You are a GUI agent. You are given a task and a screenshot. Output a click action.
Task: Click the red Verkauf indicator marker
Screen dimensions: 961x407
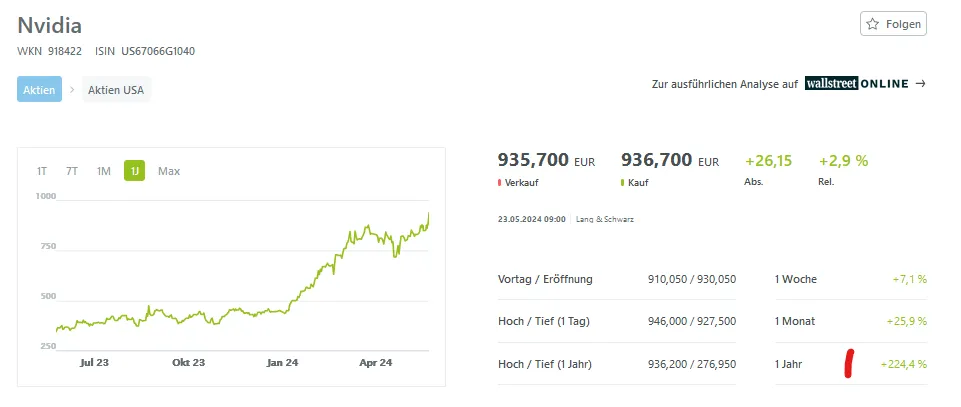[x=499, y=183]
